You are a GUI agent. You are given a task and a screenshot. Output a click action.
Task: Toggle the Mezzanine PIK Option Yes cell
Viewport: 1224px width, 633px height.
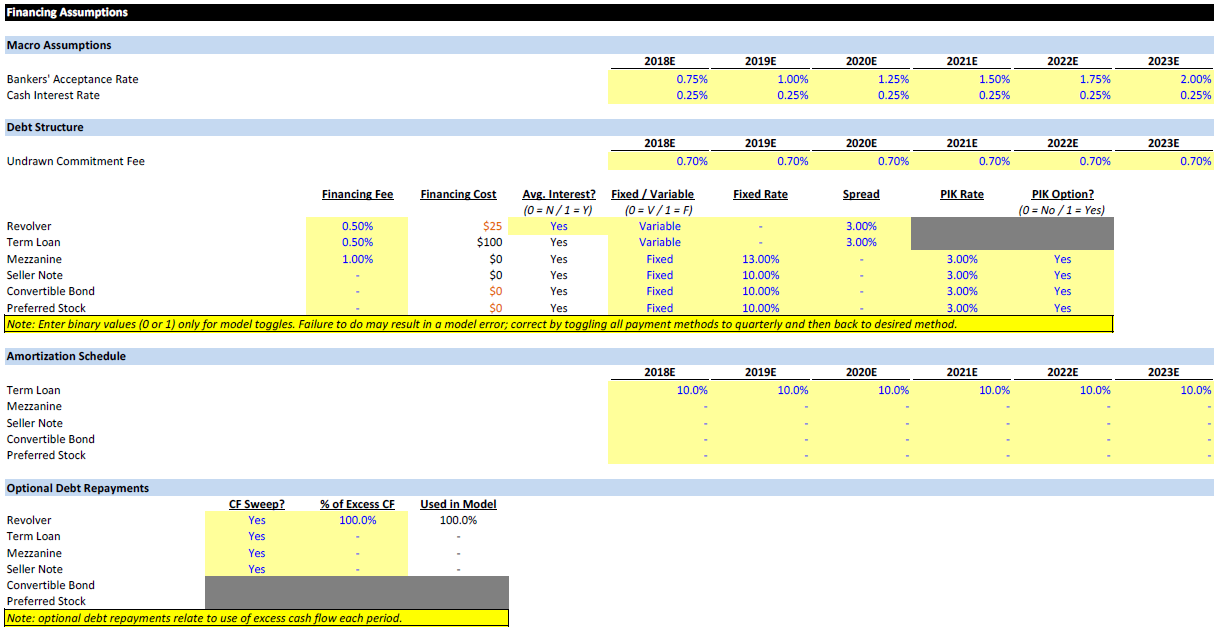[x=1062, y=259]
